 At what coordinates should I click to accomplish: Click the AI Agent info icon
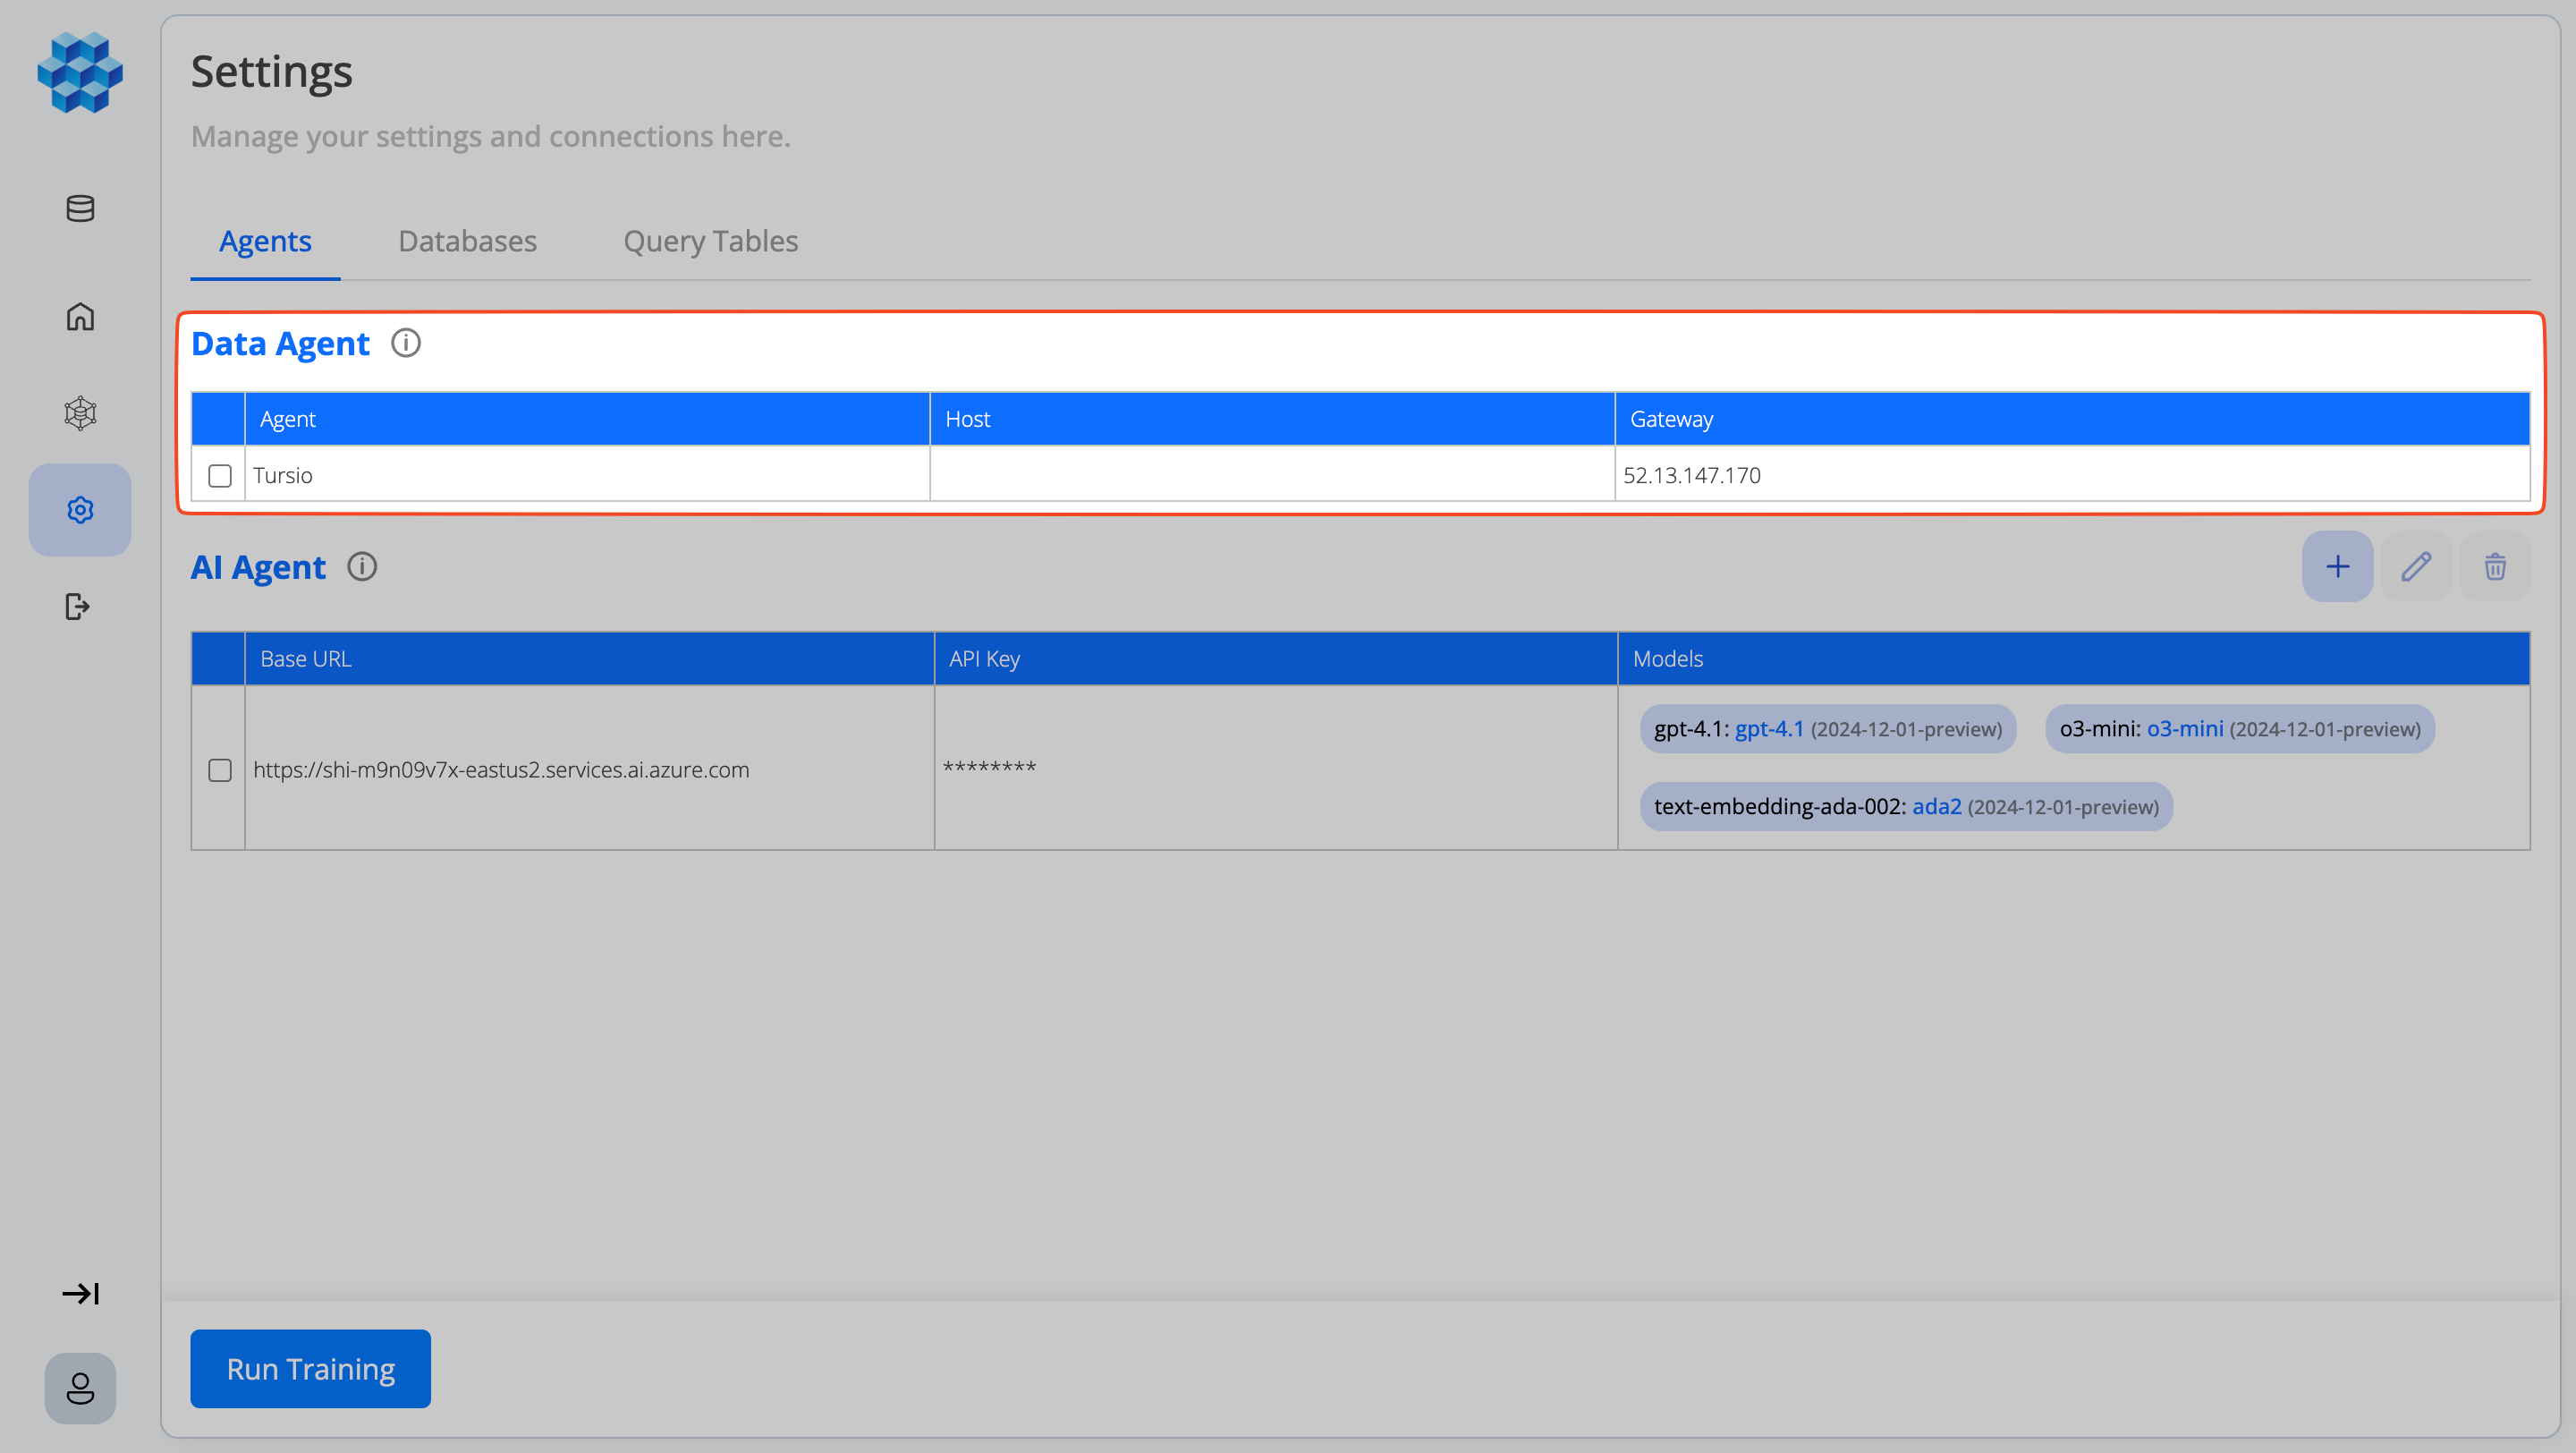(x=362, y=567)
